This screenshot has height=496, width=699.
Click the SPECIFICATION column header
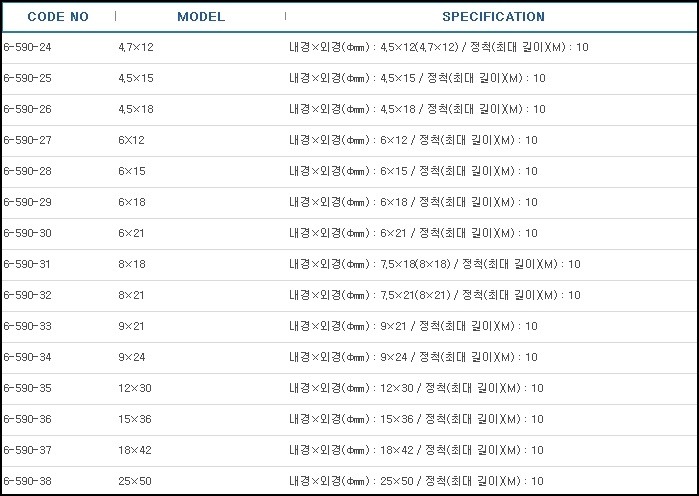click(493, 17)
